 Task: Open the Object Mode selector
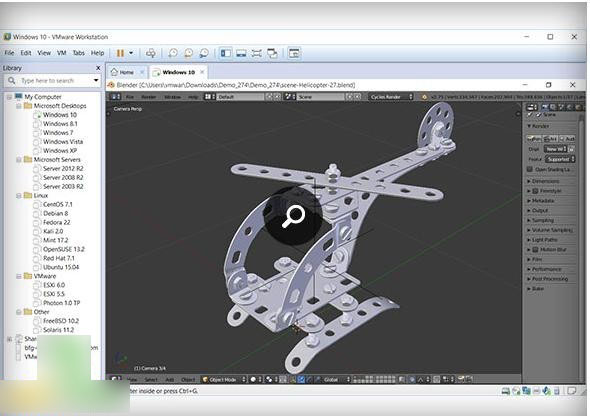pos(224,379)
